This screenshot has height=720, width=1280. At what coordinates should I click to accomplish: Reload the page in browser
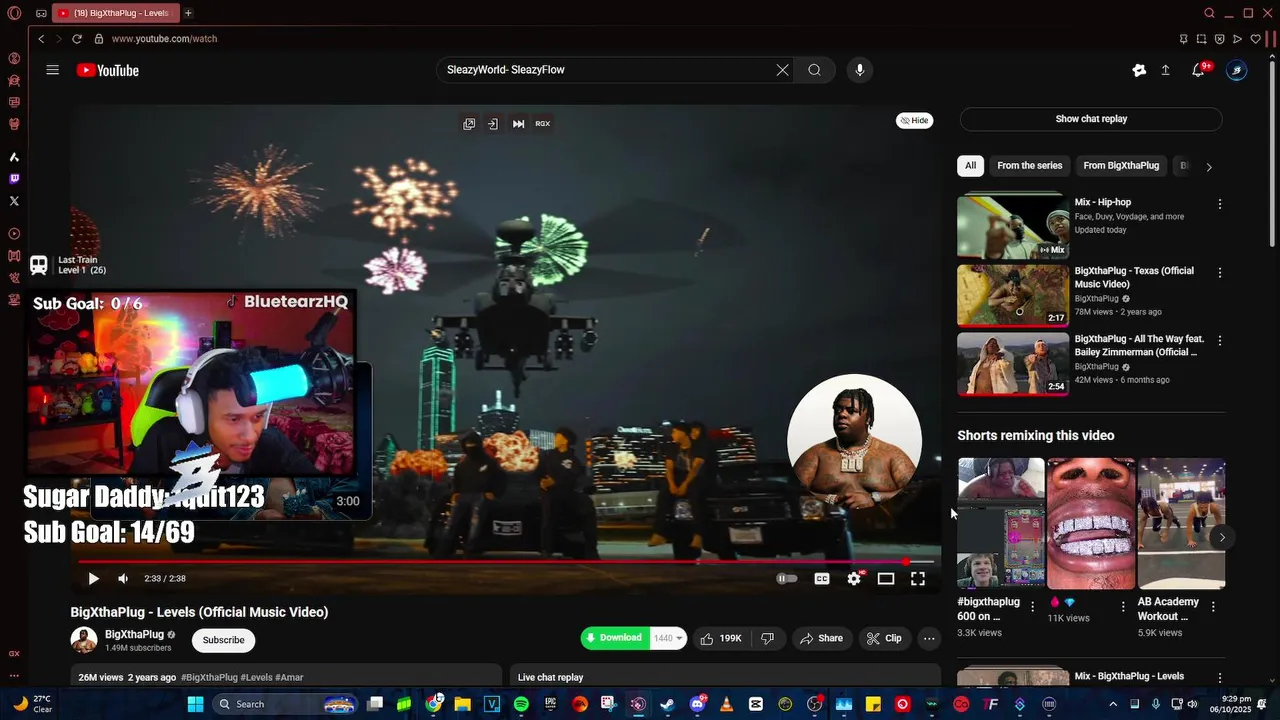point(77,39)
